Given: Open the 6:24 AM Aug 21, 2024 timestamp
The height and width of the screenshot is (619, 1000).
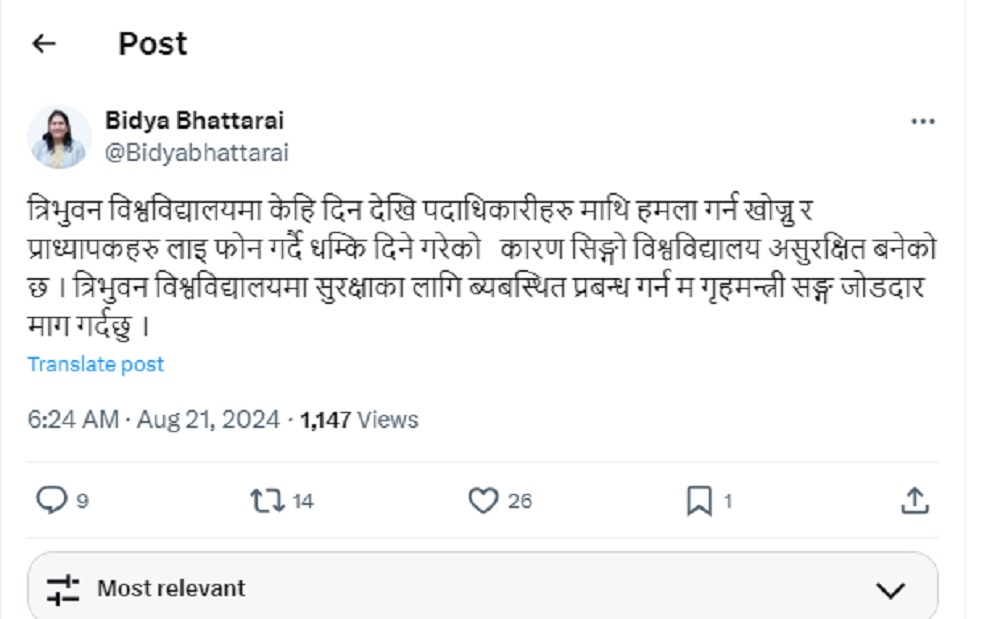Looking at the screenshot, I should point(153,420).
